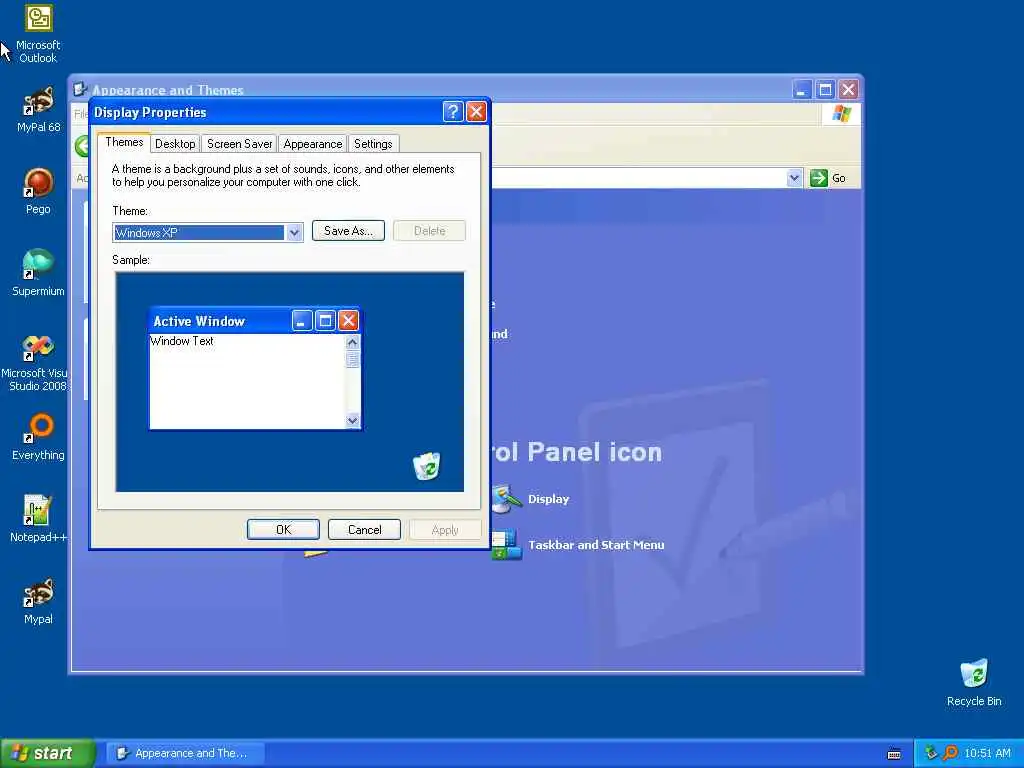Click the Save As... button
1024x768 pixels.
[348, 231]
